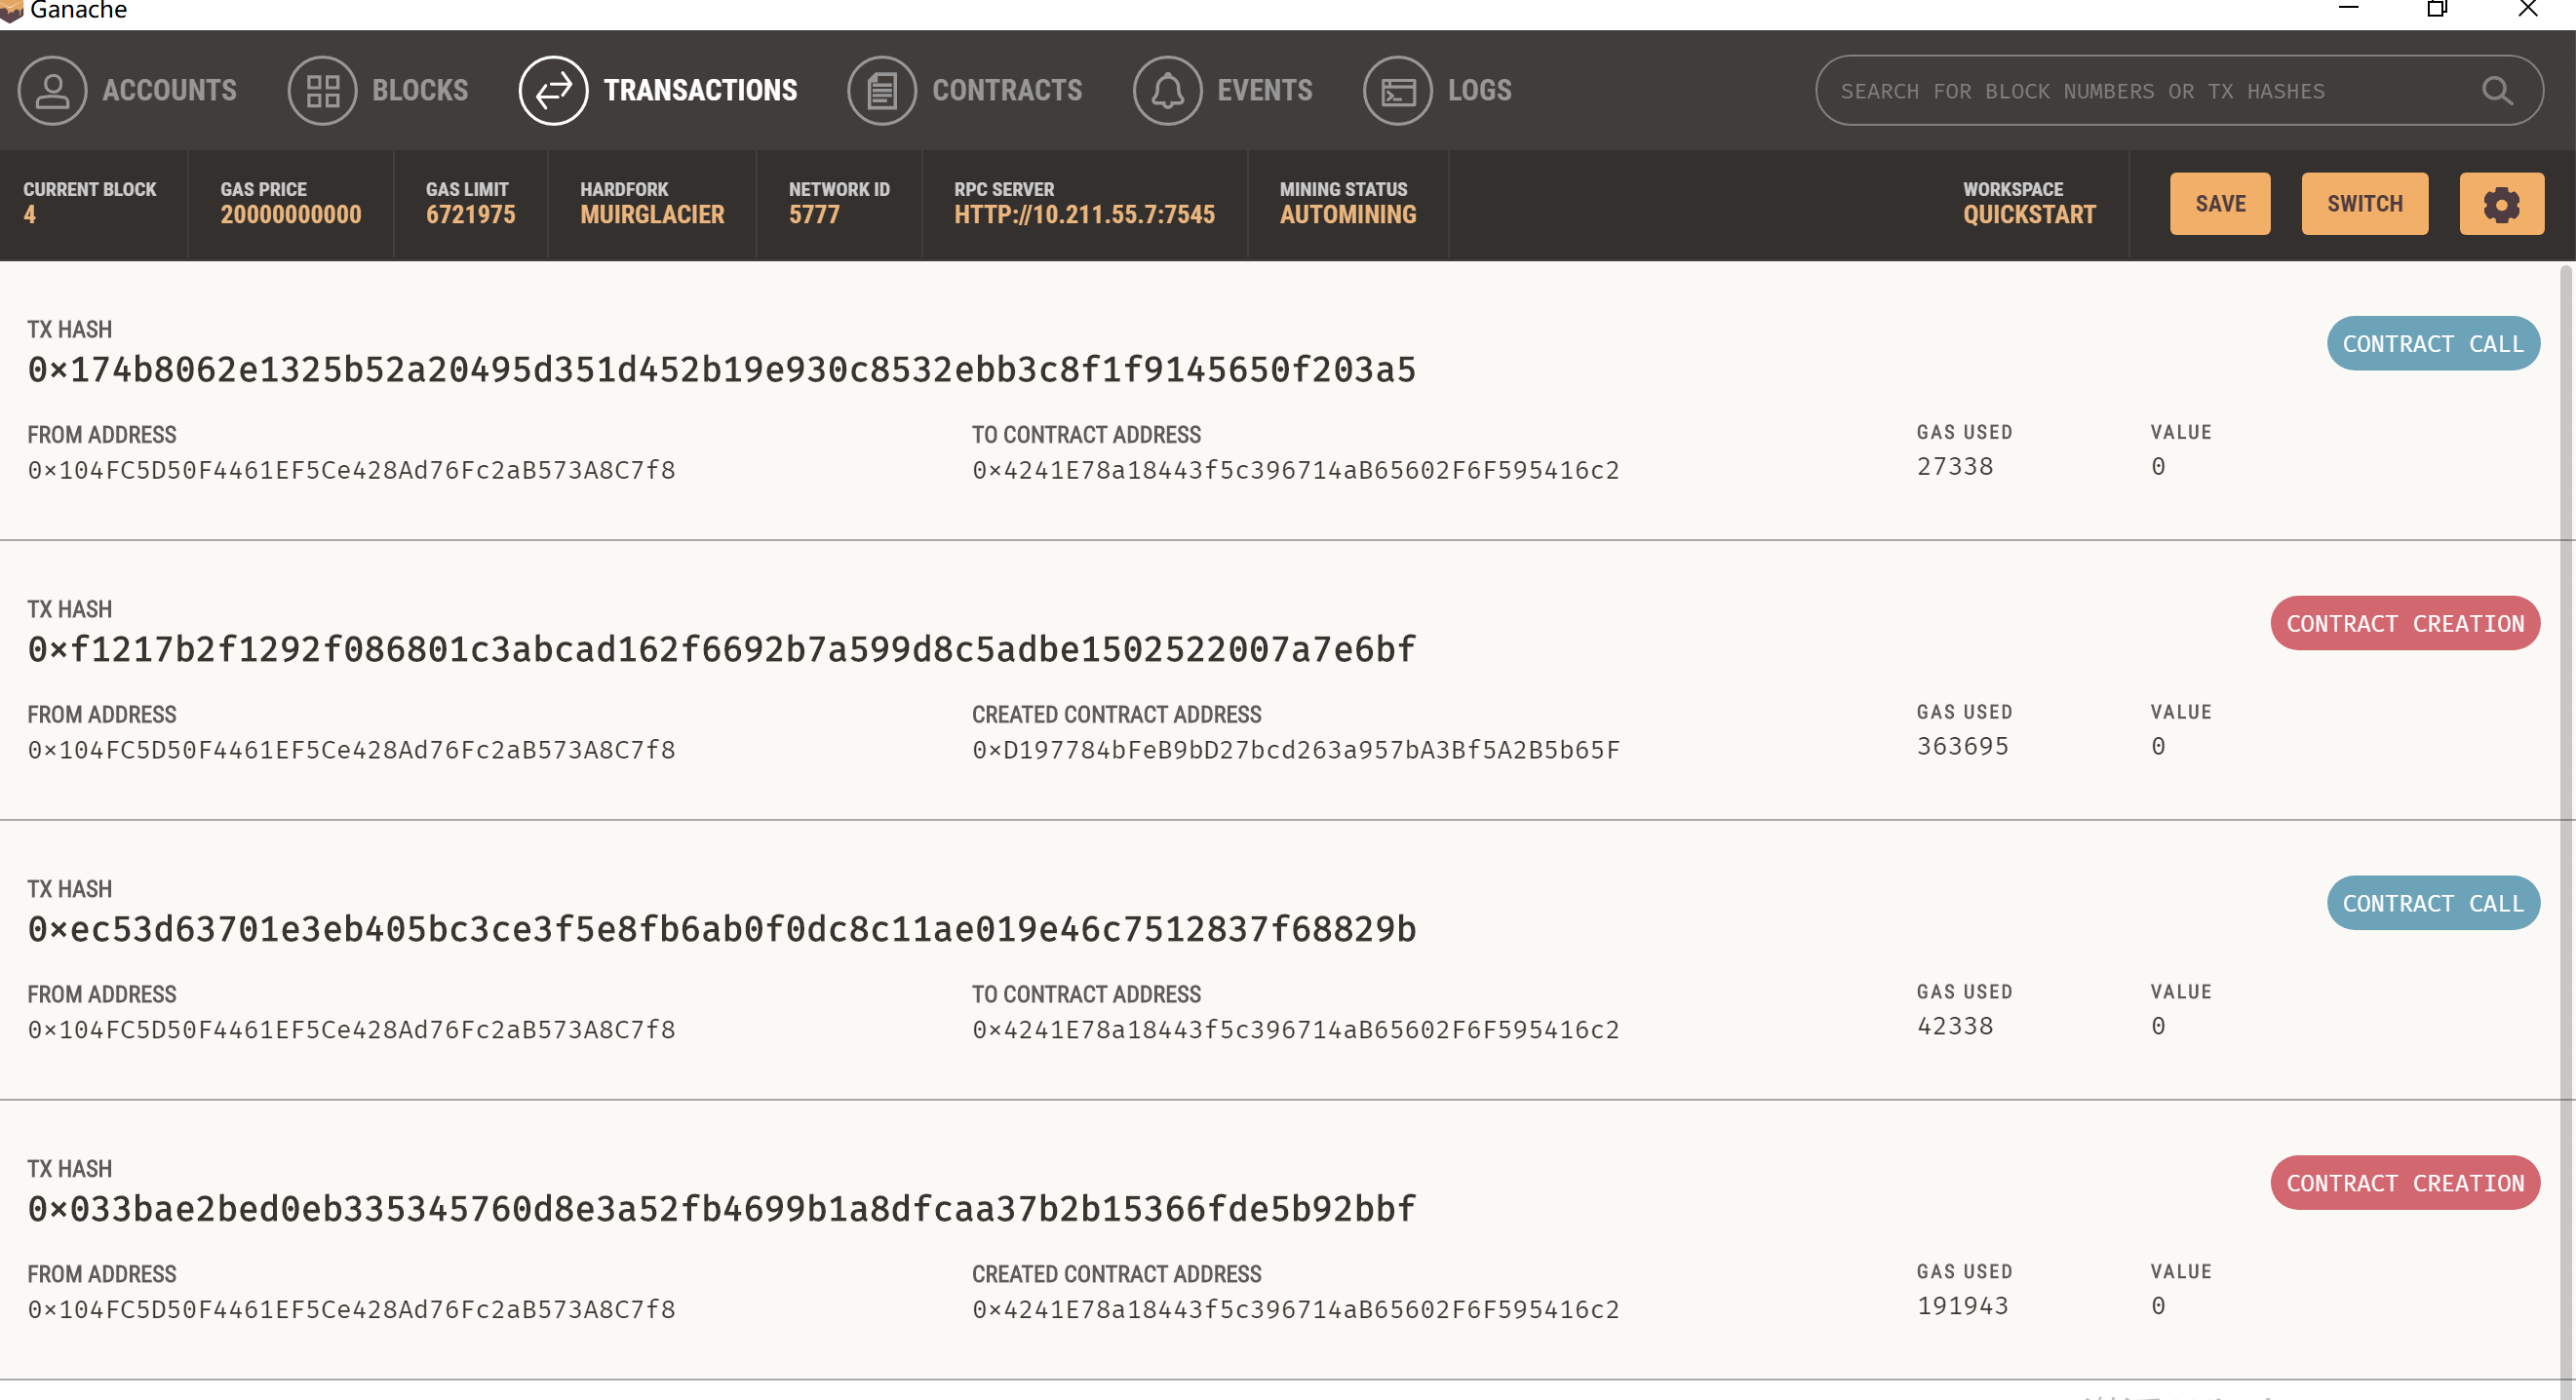Open transaction hash starting 0x033bae2b
This screenshot has height=1400, width=2576.
pos(721,1210)
